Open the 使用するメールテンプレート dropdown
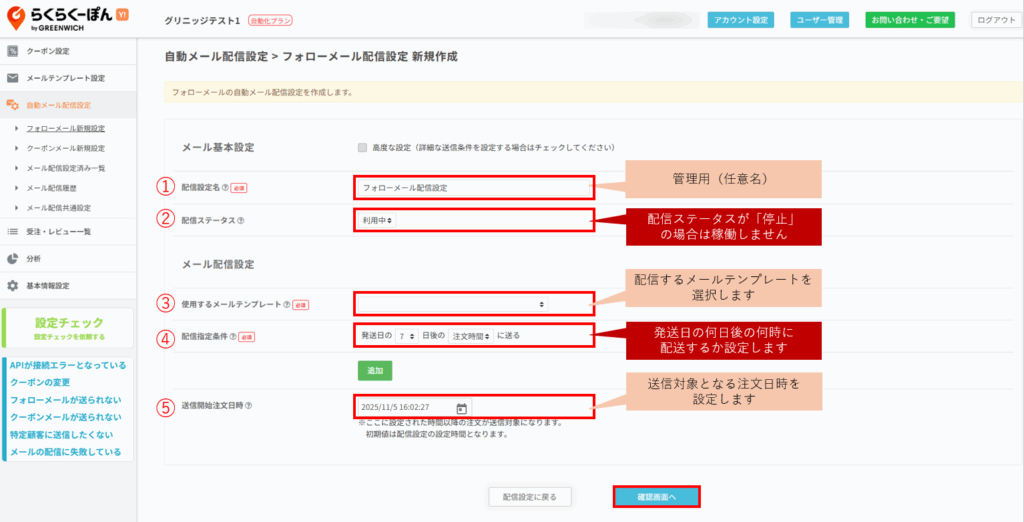This screenshot has height=522, width=1024. pos(452,303)
